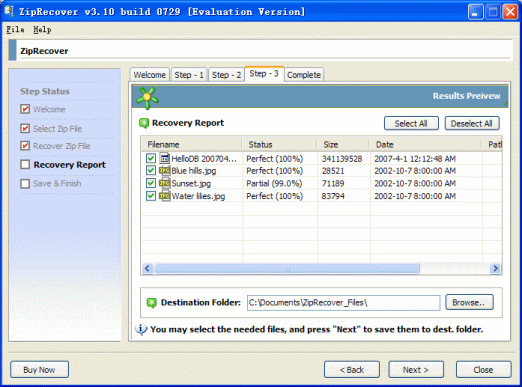The image size is (522, 387).
Task: Click the JPG icon of Water lilies.jpg
Action: coord(165,196)
